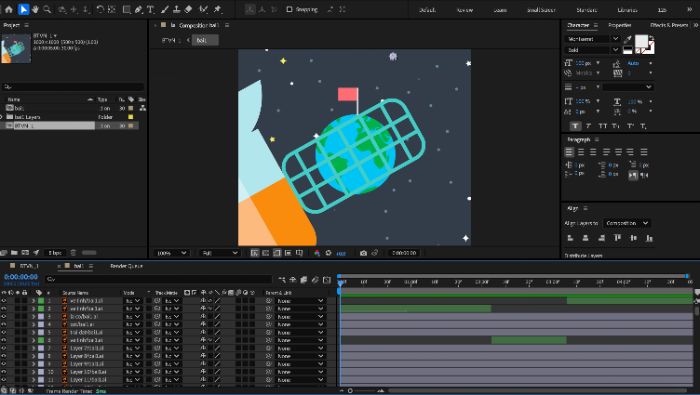The image size is (700, 395).
Task: Click the eyedropper in Character panel
Action: 627,39
